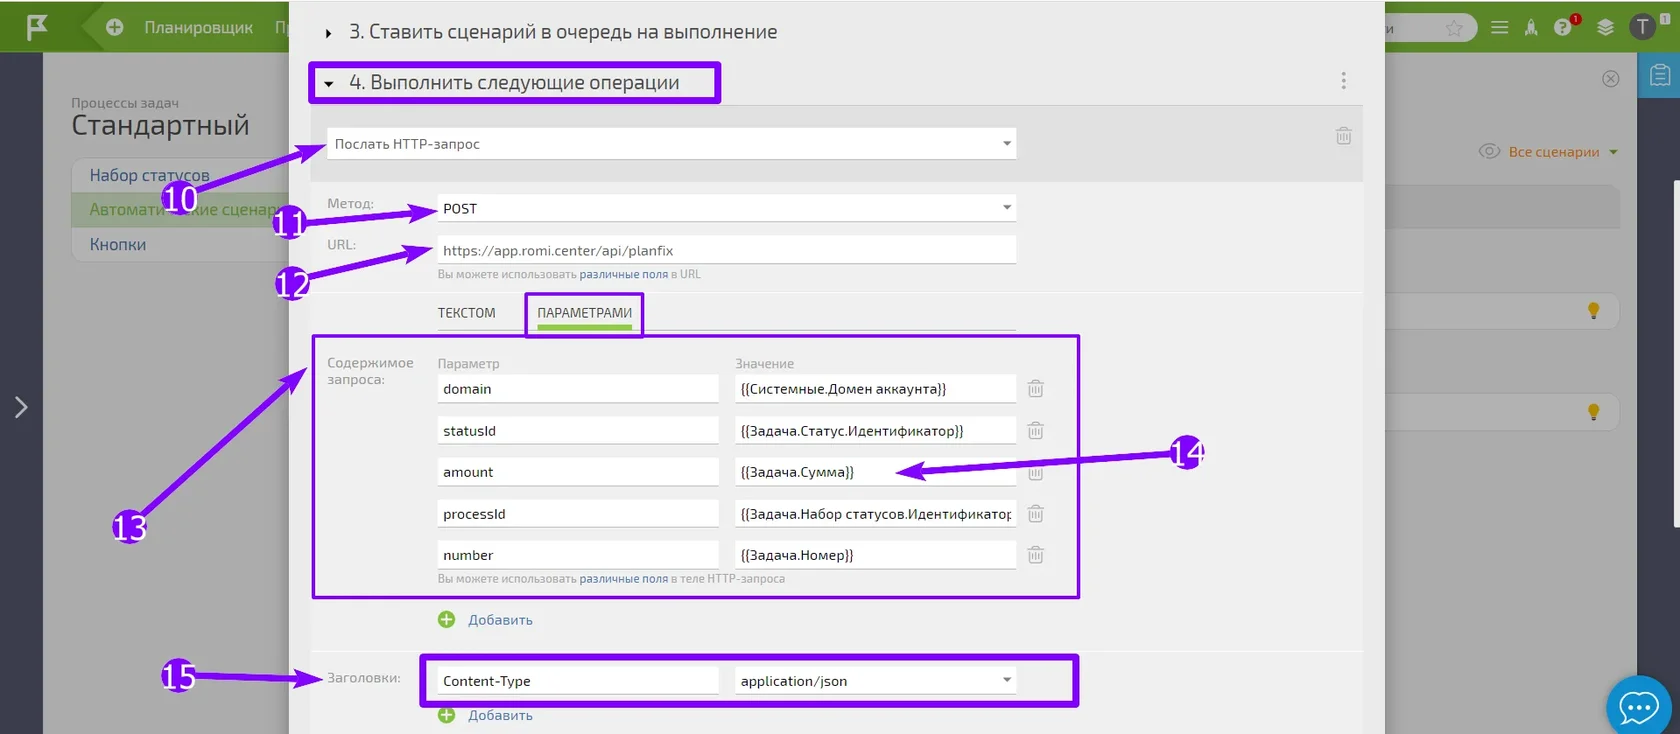Open the POST method dropdown
Image resolution: width=1680 pixels, height=734 pixels.
point(726,208)
